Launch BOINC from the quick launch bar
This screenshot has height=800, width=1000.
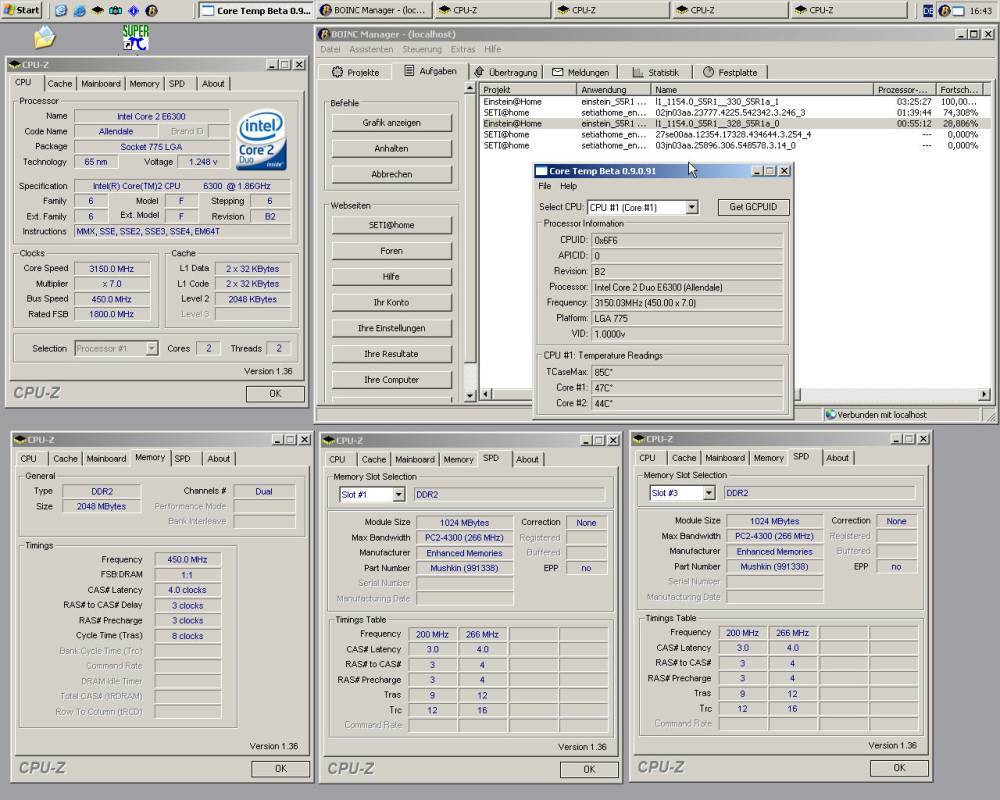pyautogui.click(x=151, y=10)
